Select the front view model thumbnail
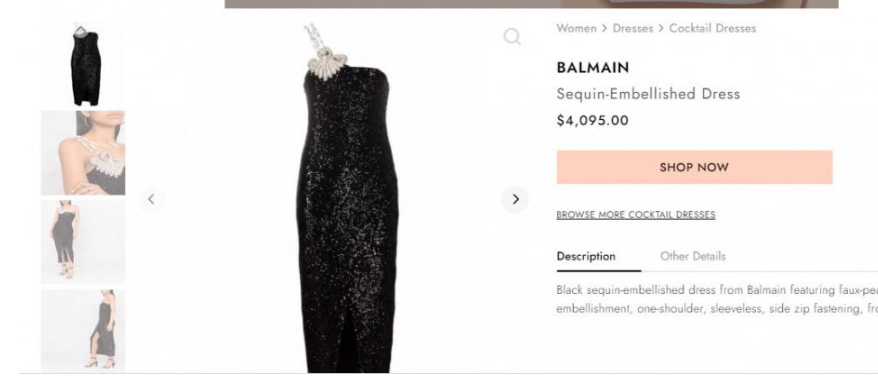Screen dimensions: 878x383 click(x=83, y=242)
